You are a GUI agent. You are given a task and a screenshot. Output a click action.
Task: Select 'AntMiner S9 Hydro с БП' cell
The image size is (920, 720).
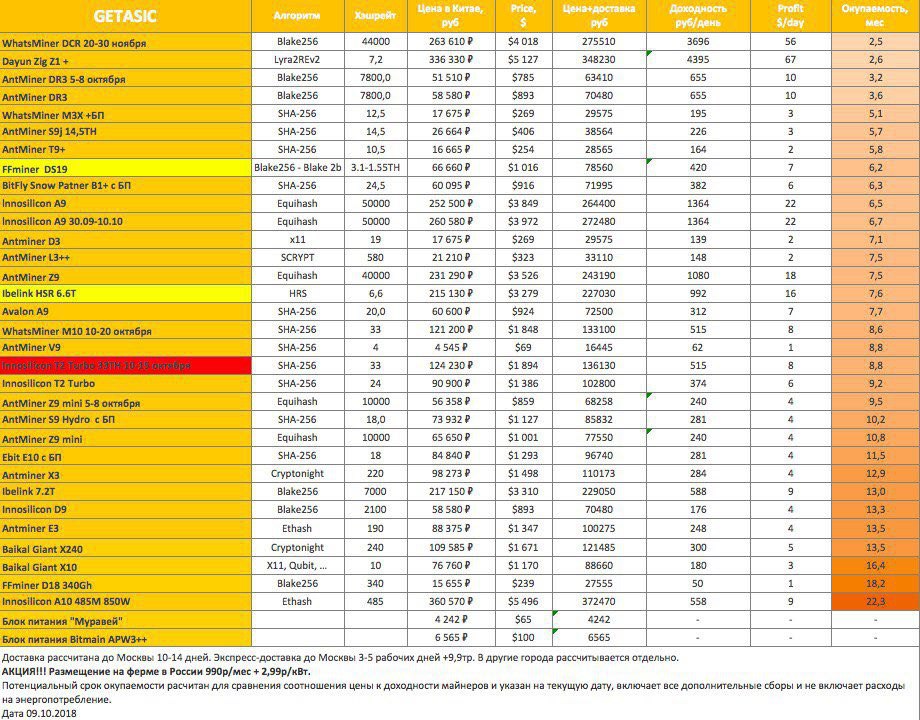tap(126, 420)
